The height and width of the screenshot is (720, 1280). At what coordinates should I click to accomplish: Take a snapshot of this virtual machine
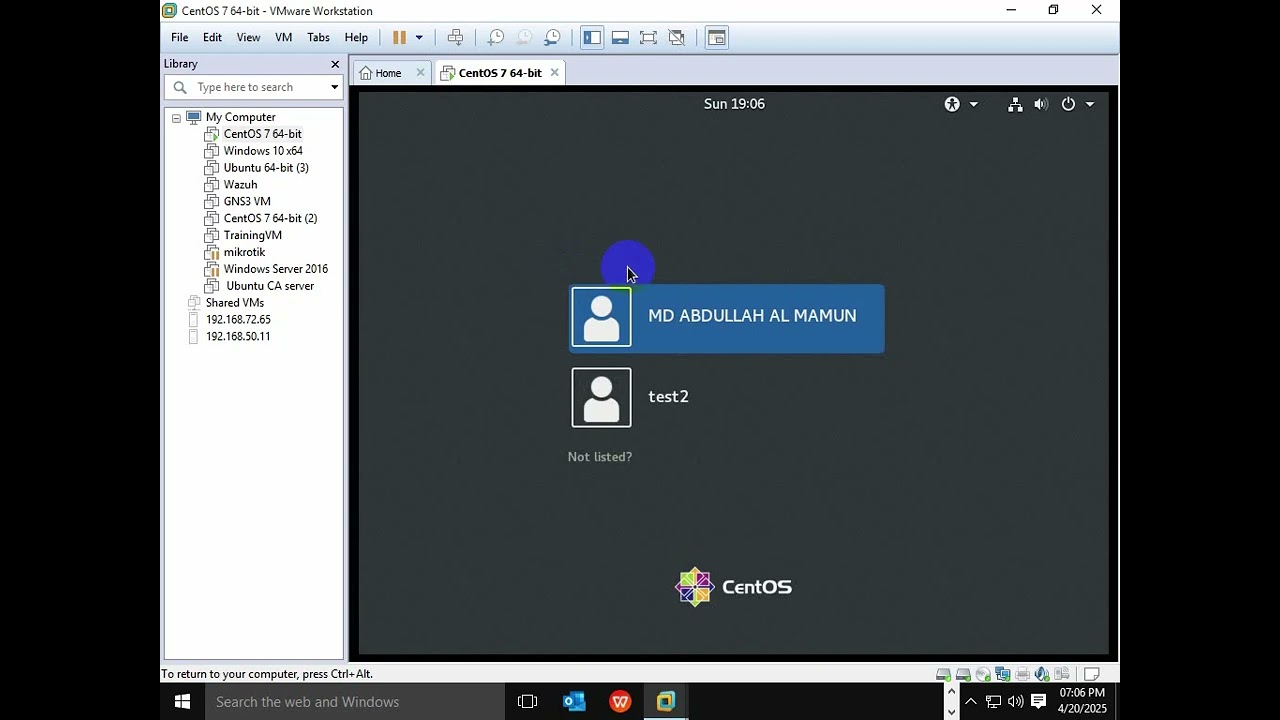[x=495, y=37]
